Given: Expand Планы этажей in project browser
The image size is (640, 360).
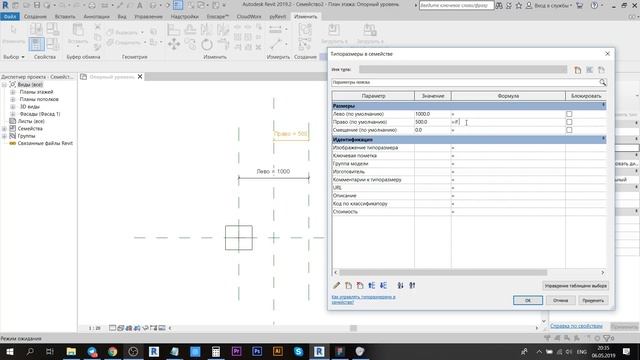Looking at the screenshot, I should point(13,92).
